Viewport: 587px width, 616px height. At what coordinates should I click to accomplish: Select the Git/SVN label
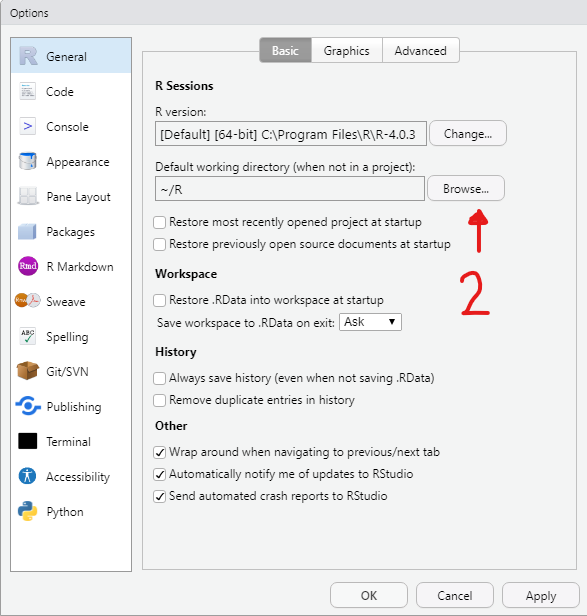pos(67,371)
